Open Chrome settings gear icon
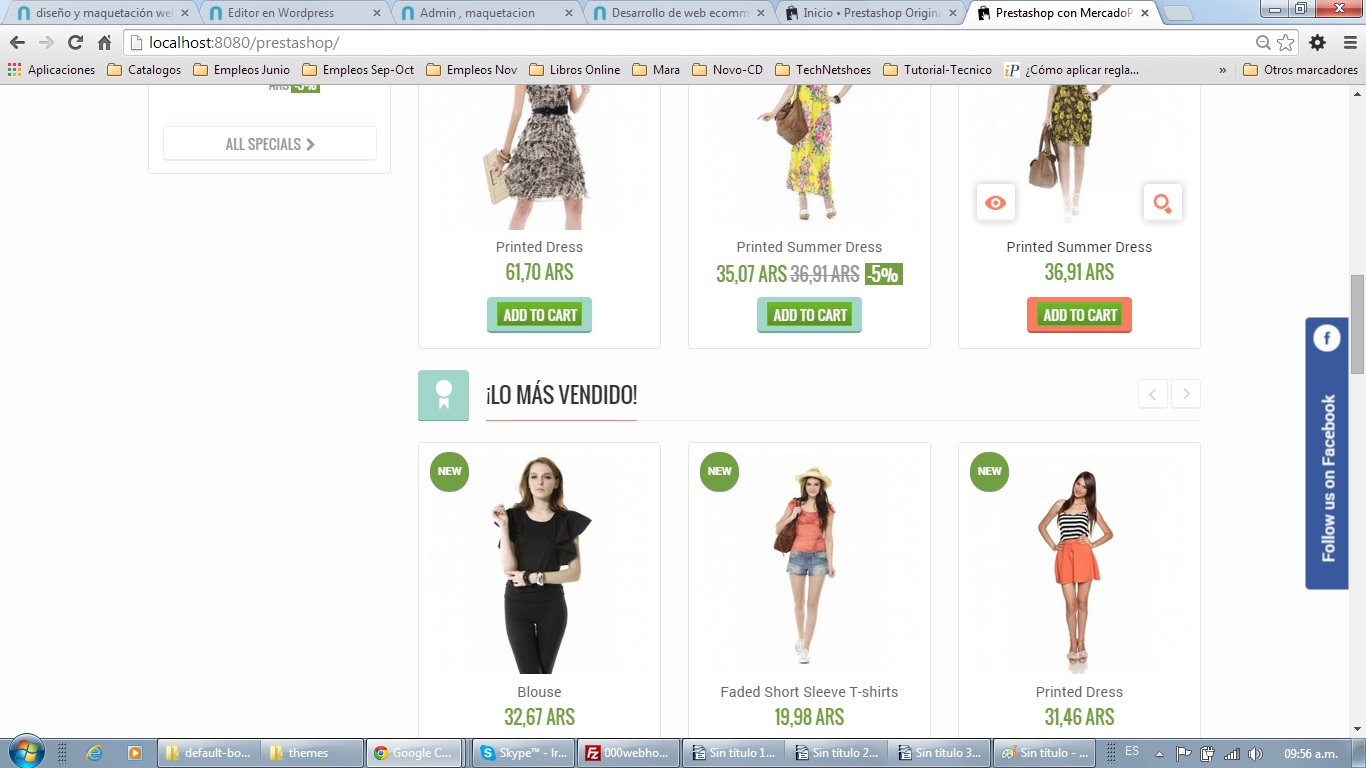 coord(1318,43)
